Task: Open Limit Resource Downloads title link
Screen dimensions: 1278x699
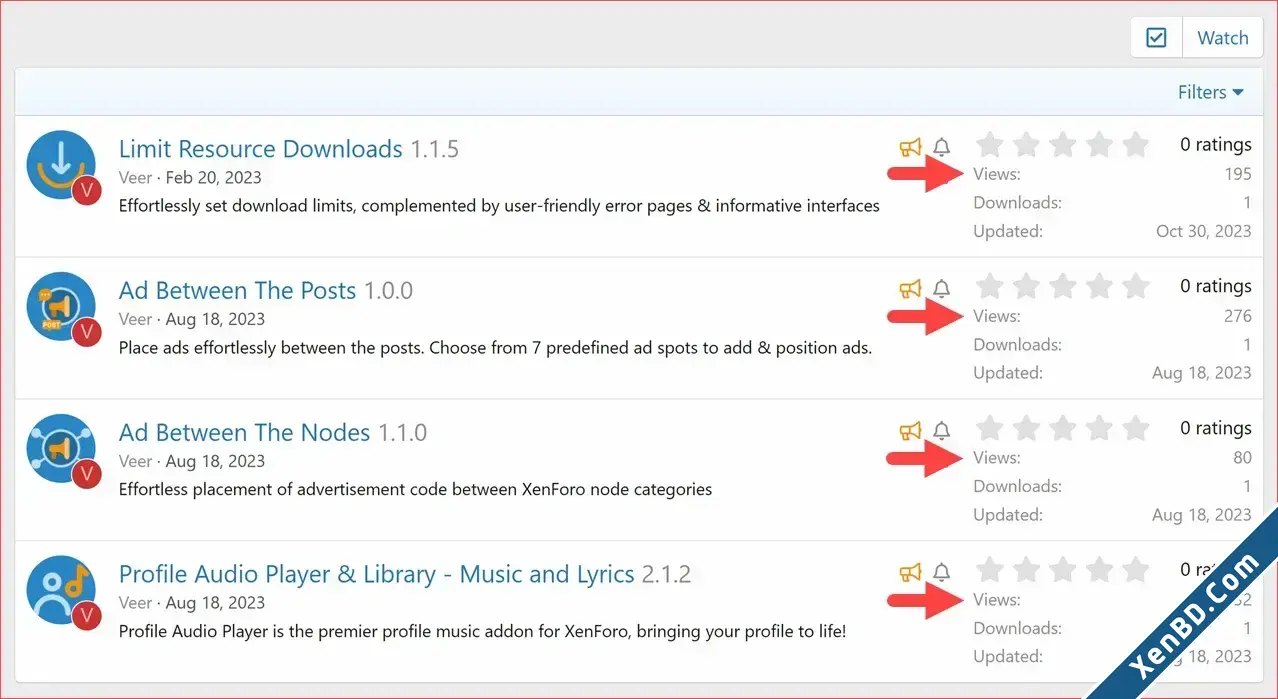Action: click(261, 149)
